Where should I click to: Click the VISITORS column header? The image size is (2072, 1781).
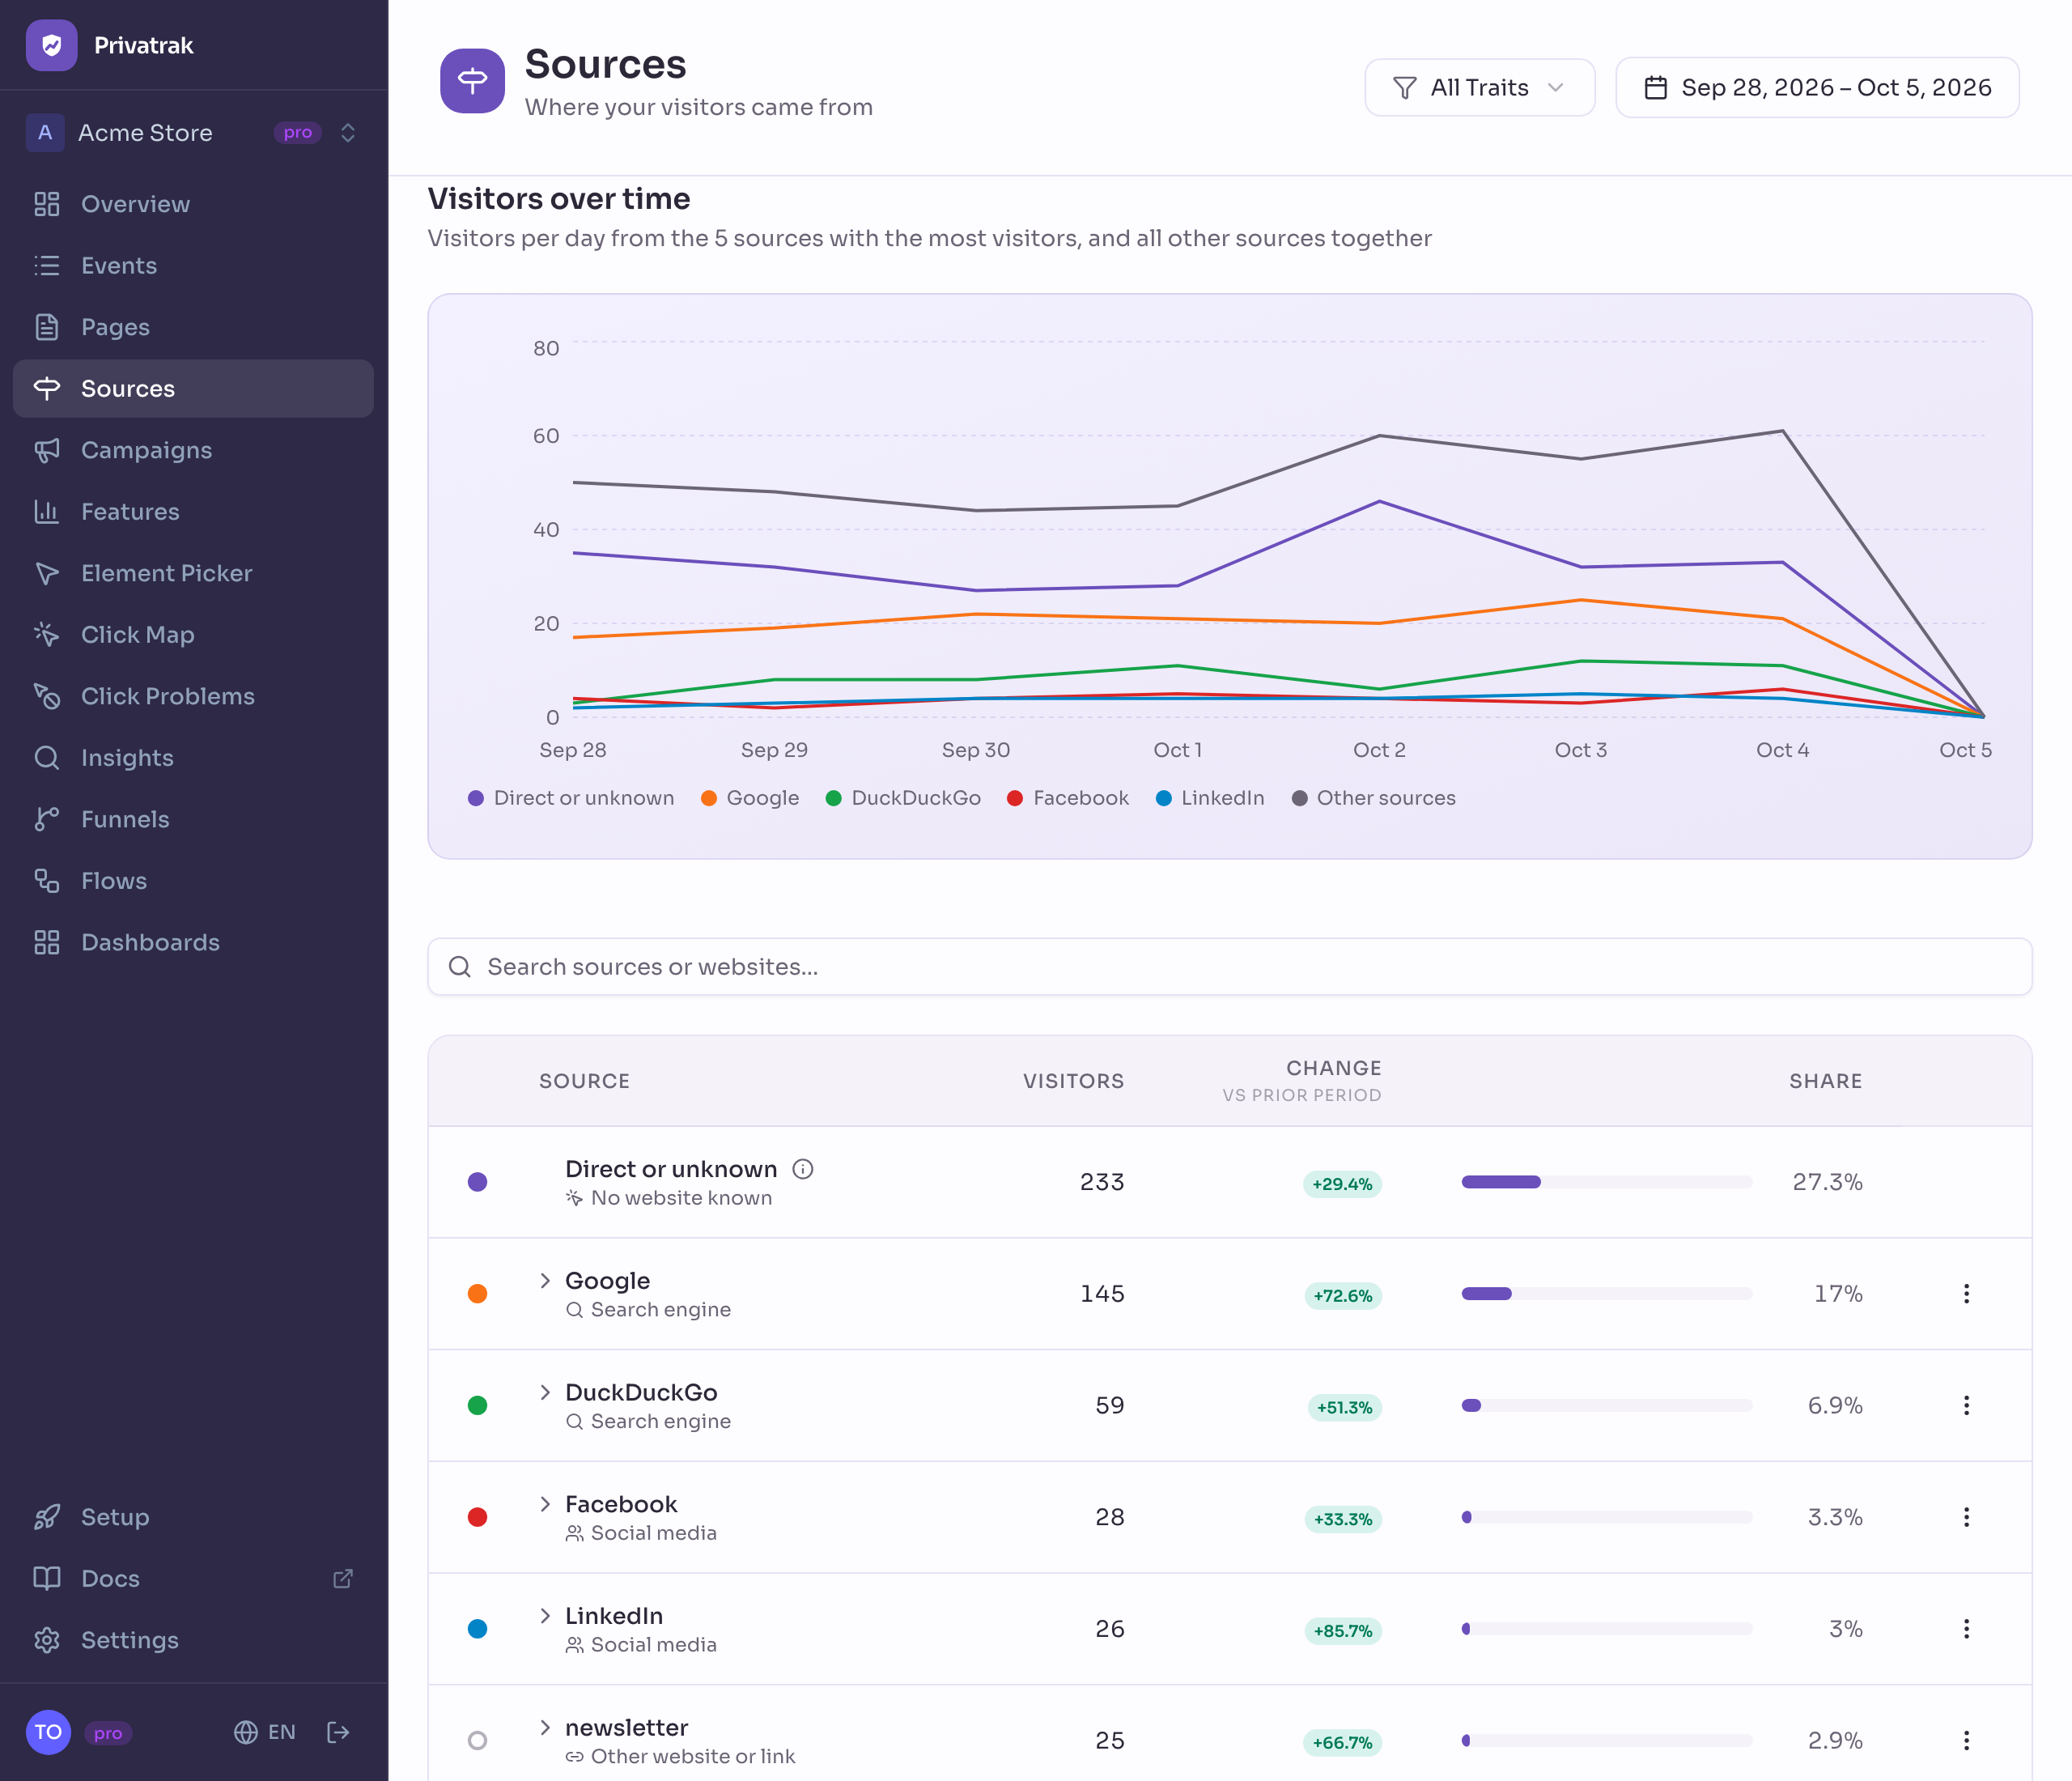coord(1073,1081)
